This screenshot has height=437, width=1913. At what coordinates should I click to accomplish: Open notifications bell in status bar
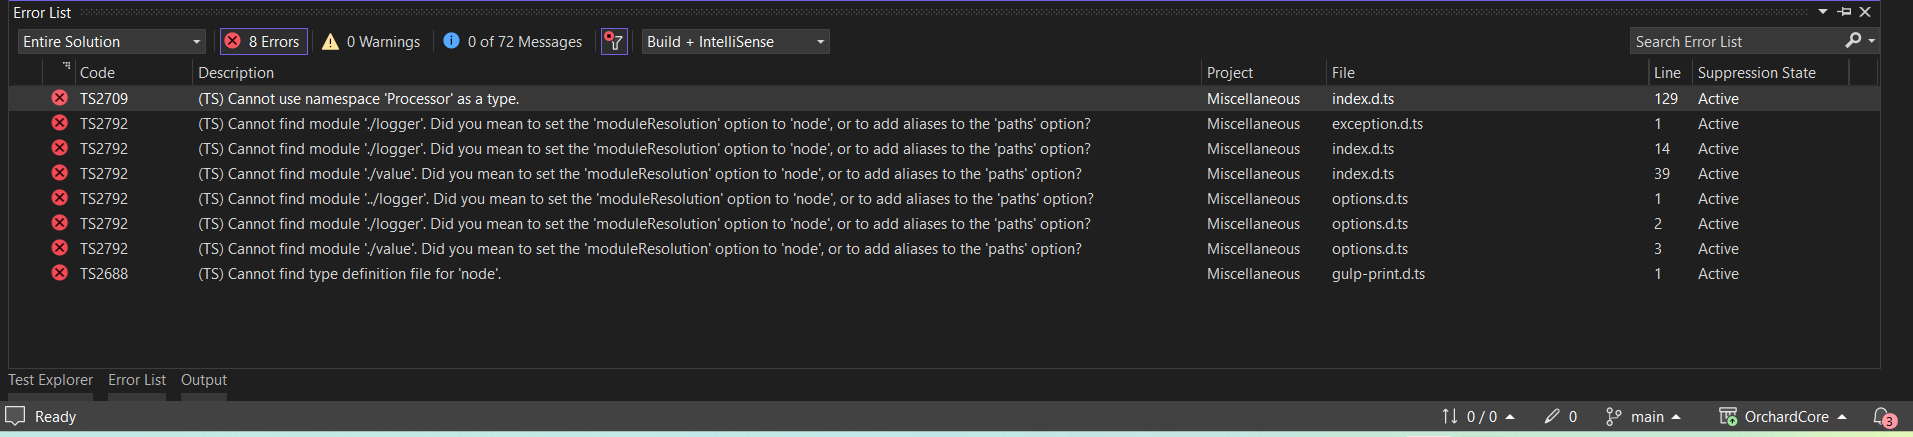(x=1883, y=417)
